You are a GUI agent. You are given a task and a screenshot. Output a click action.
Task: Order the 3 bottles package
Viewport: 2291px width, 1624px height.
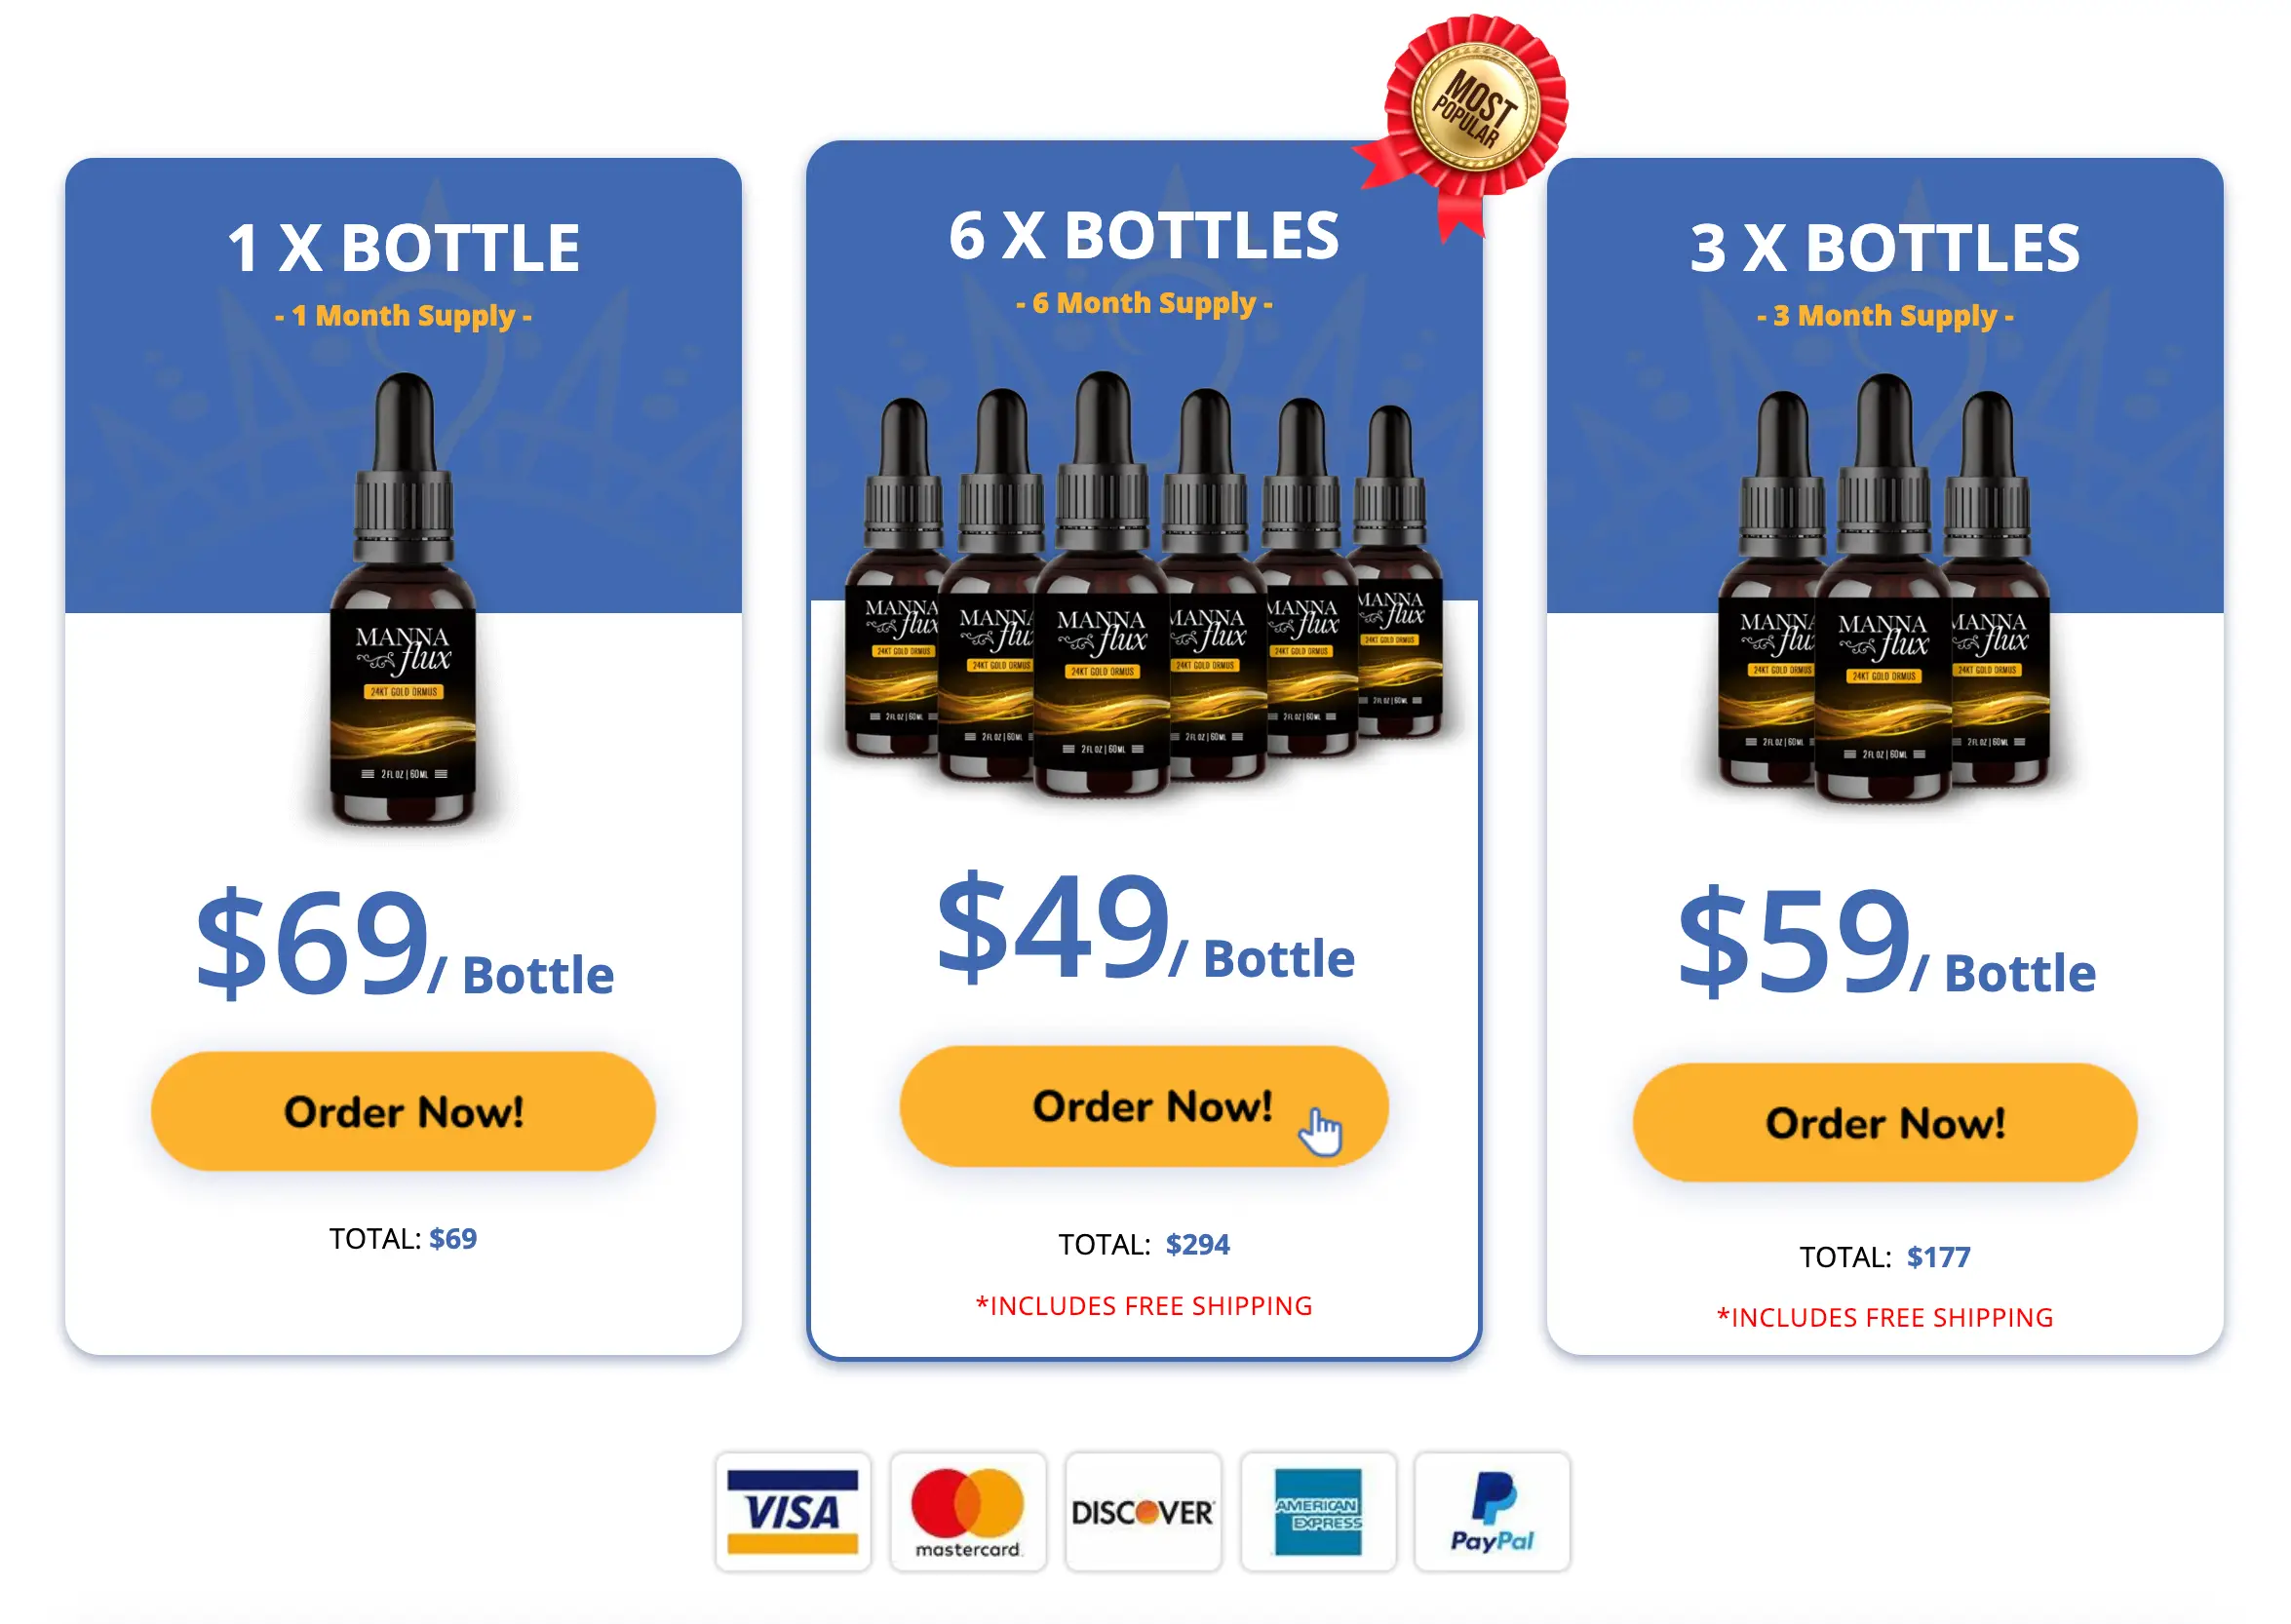point(1884,1123)
